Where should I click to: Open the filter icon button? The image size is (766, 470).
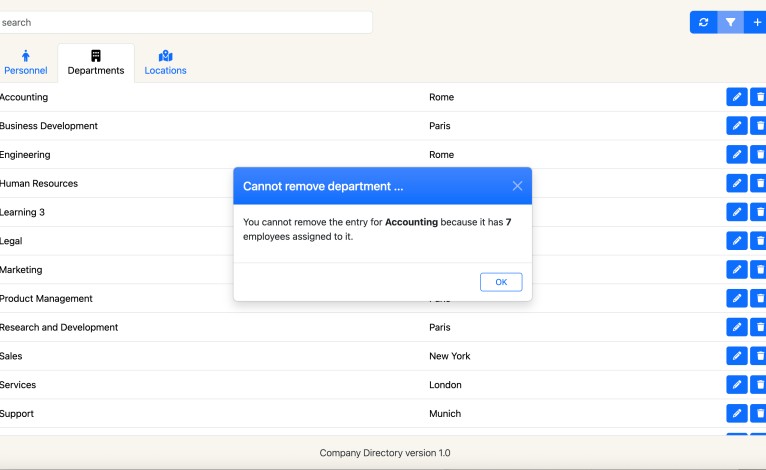pyautogui.click(x=731, y=22)
